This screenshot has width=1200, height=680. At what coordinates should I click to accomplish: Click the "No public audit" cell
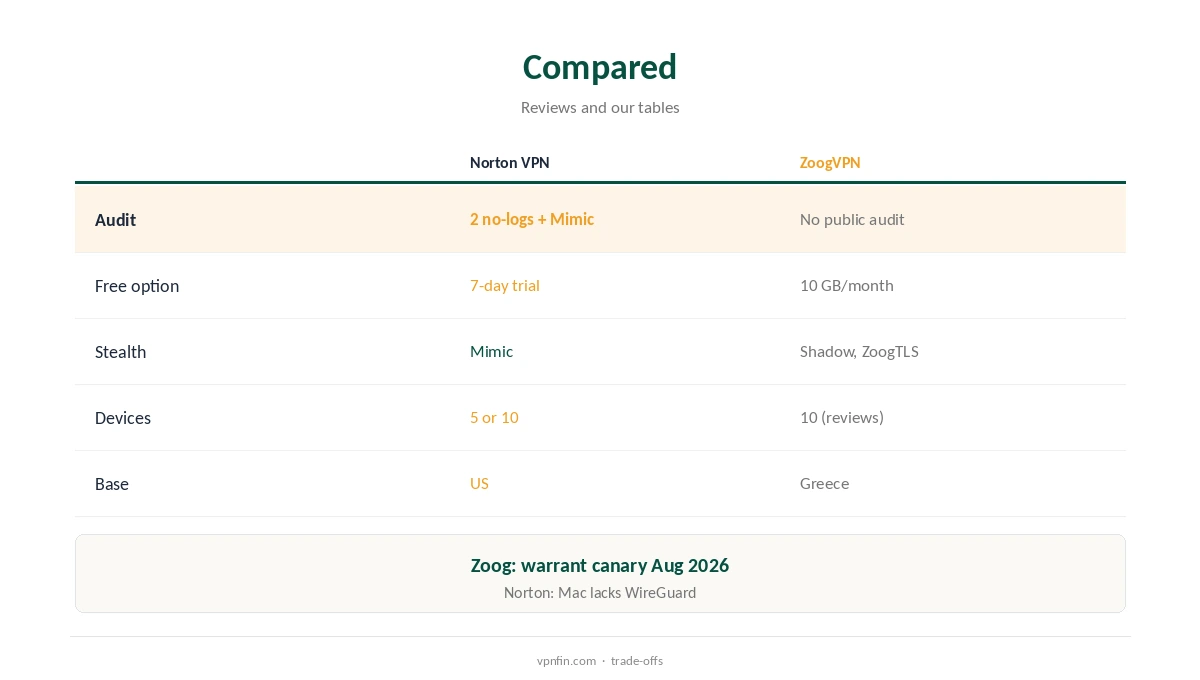click(x=852, y=219)
